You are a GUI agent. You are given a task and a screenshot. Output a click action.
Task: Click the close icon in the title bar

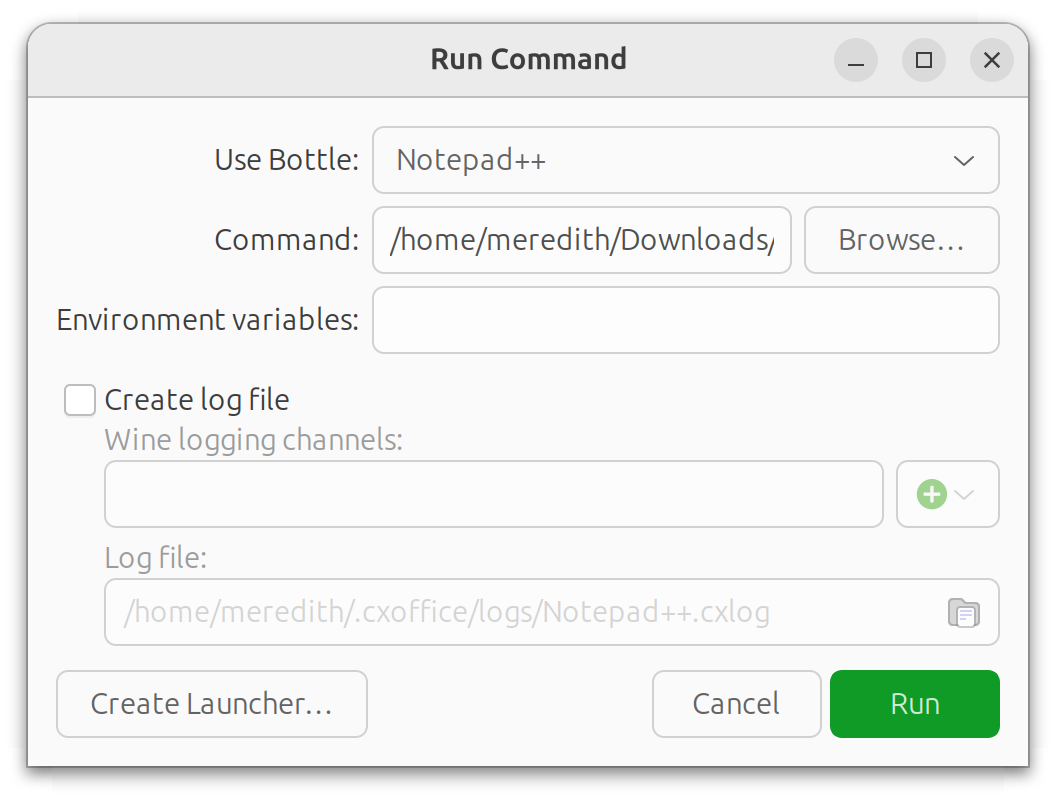click(991, 60)
